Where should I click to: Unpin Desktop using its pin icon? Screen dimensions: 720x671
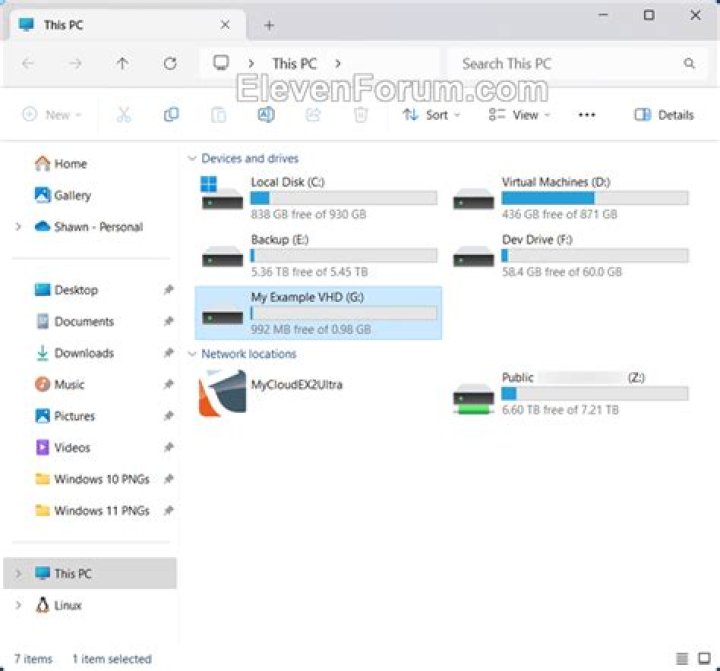click(169, 289)
